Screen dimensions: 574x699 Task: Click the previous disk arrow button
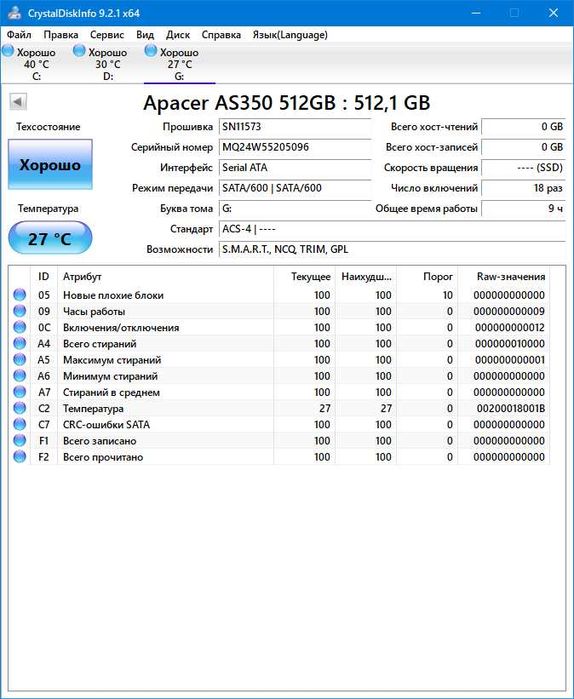(x=18, y=102)
